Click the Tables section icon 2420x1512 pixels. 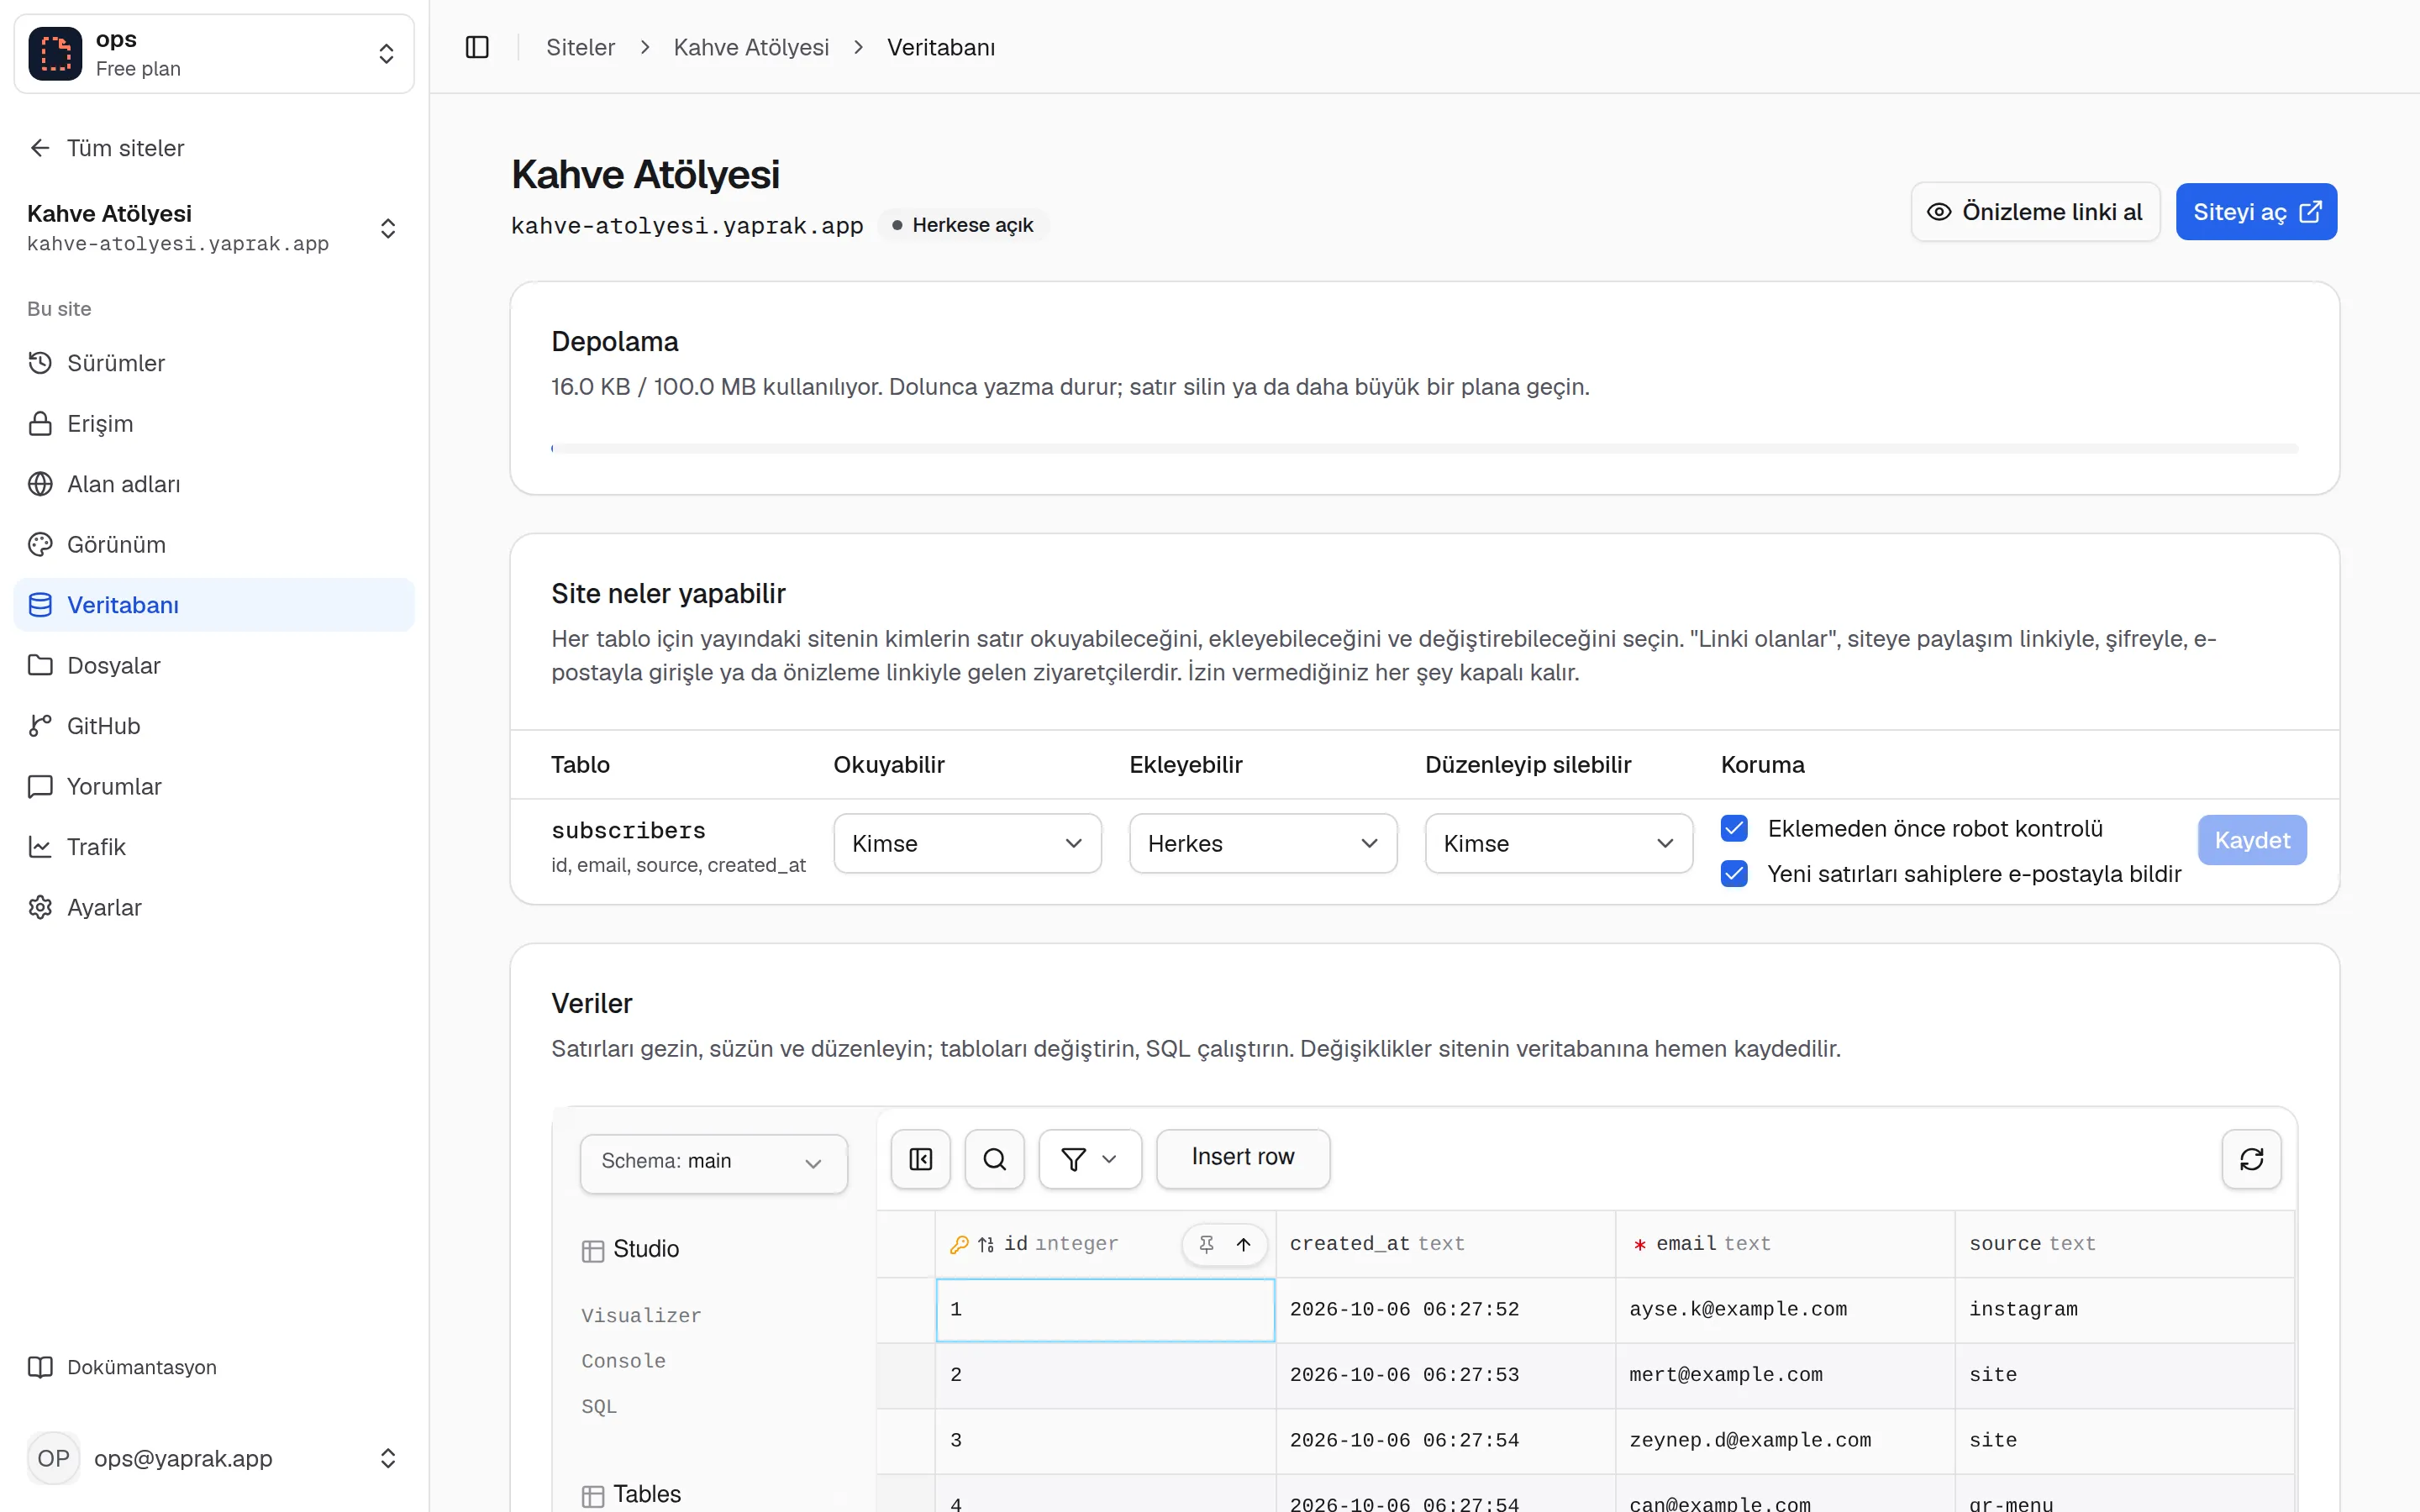[x=593, y=1496]
